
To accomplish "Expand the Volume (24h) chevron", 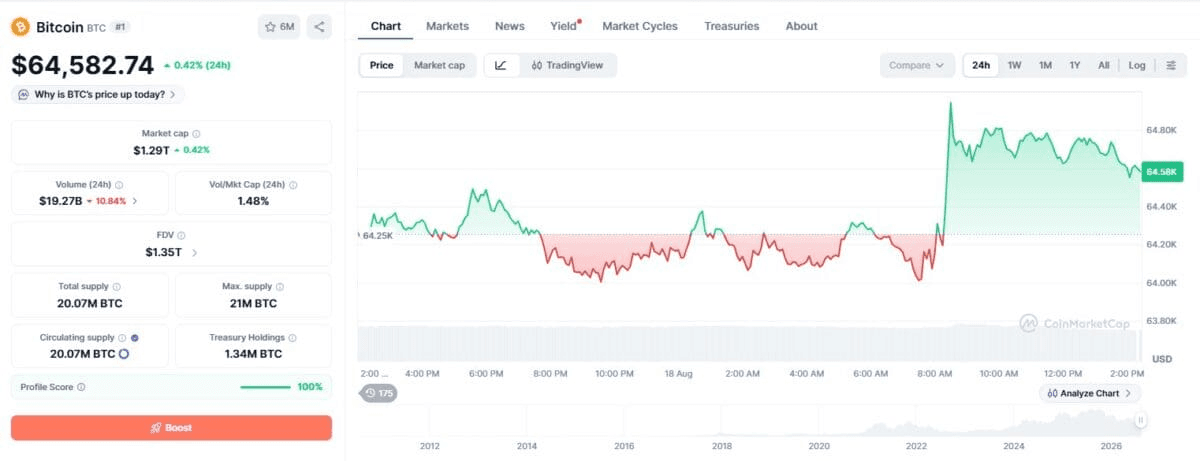I will pyautogui.click(x=135, y=201).
